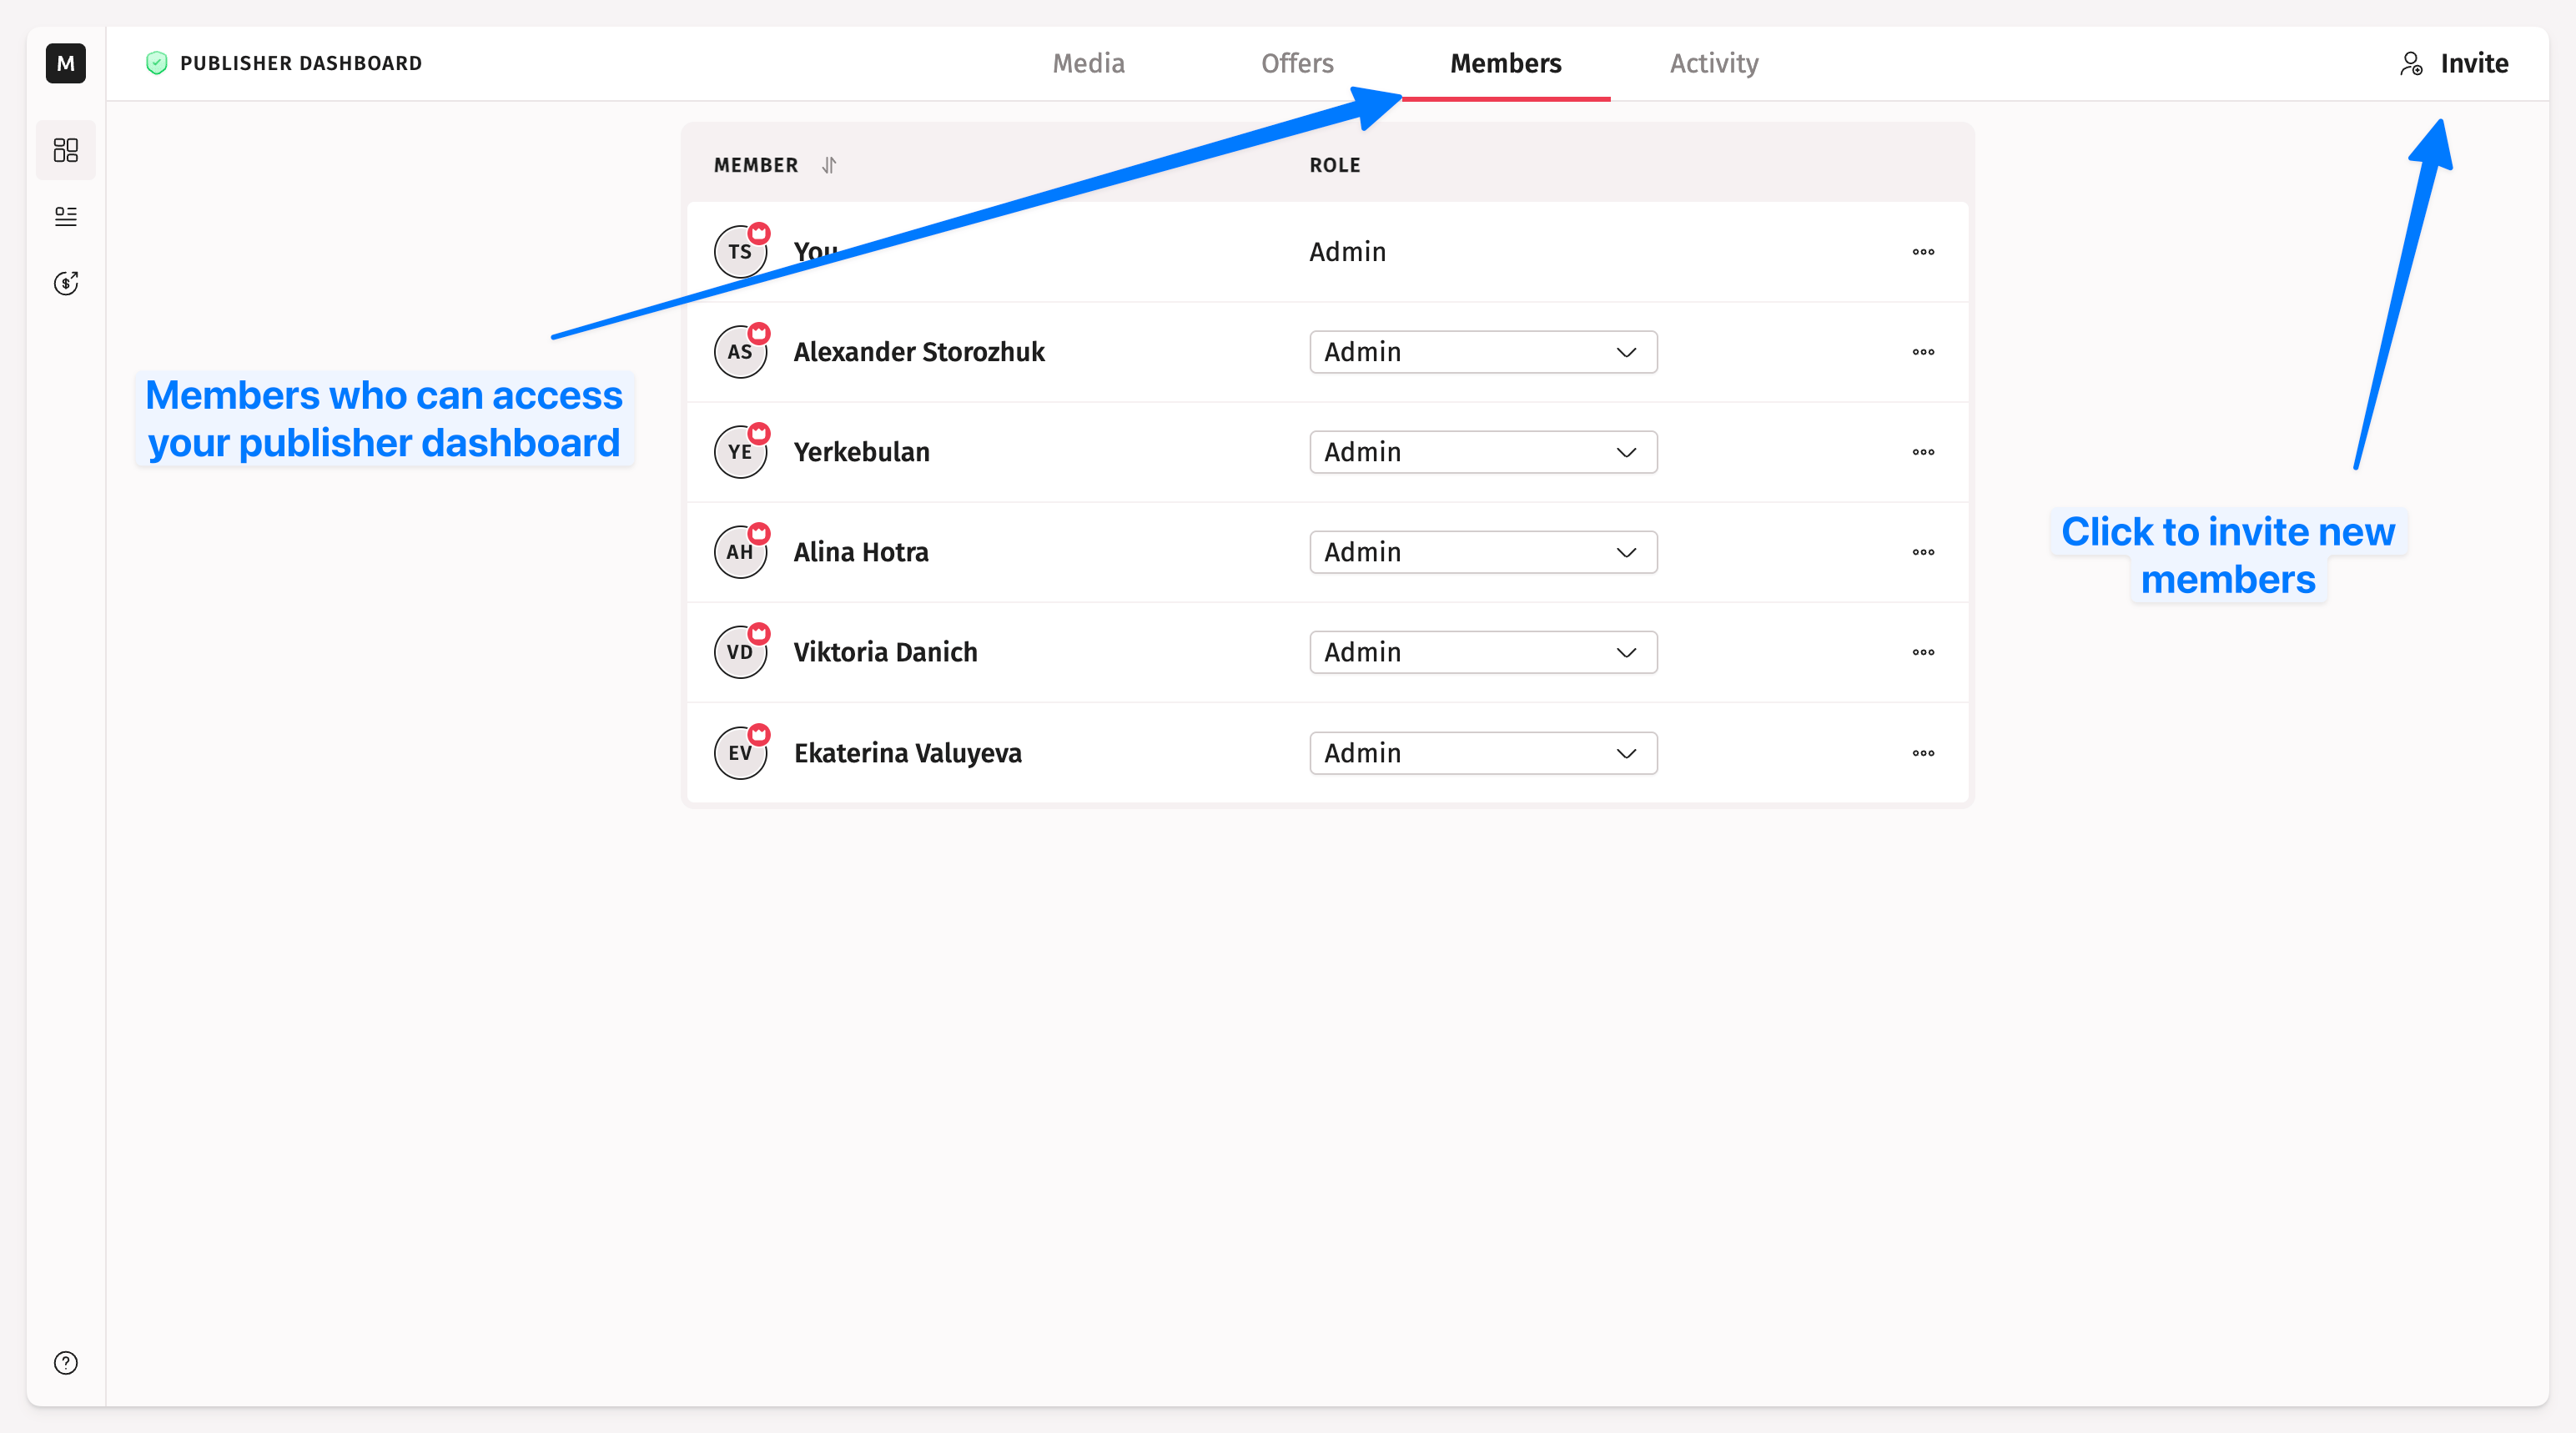The image size is (2576, 1433).
Task: Open Ekaterina Valuyeva's role selector
Action: [x=1482, y=753]
